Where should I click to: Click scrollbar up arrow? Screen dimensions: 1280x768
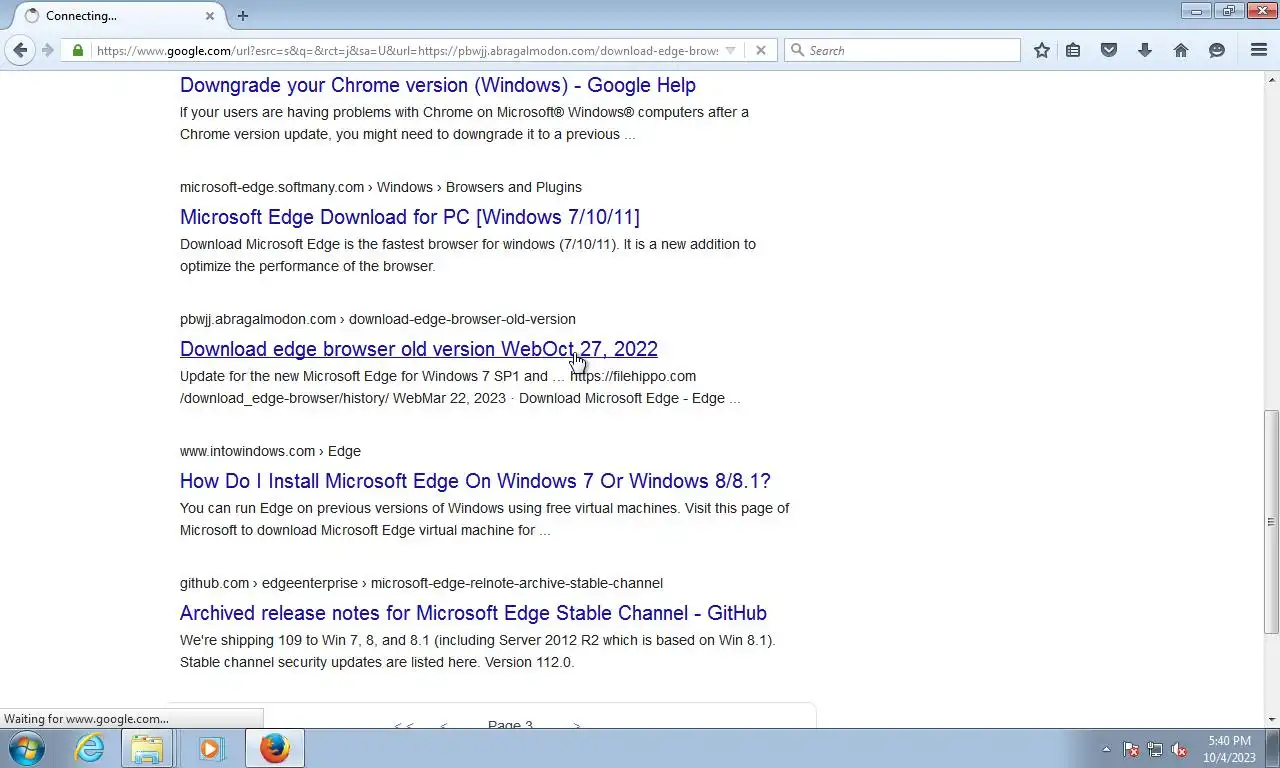[x=1272, y=78]
